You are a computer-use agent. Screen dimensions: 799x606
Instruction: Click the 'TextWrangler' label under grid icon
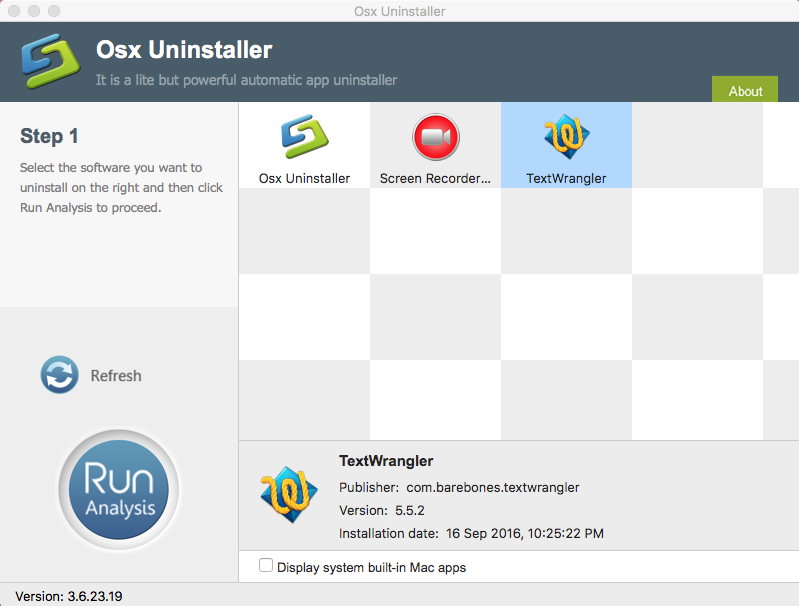566,178
